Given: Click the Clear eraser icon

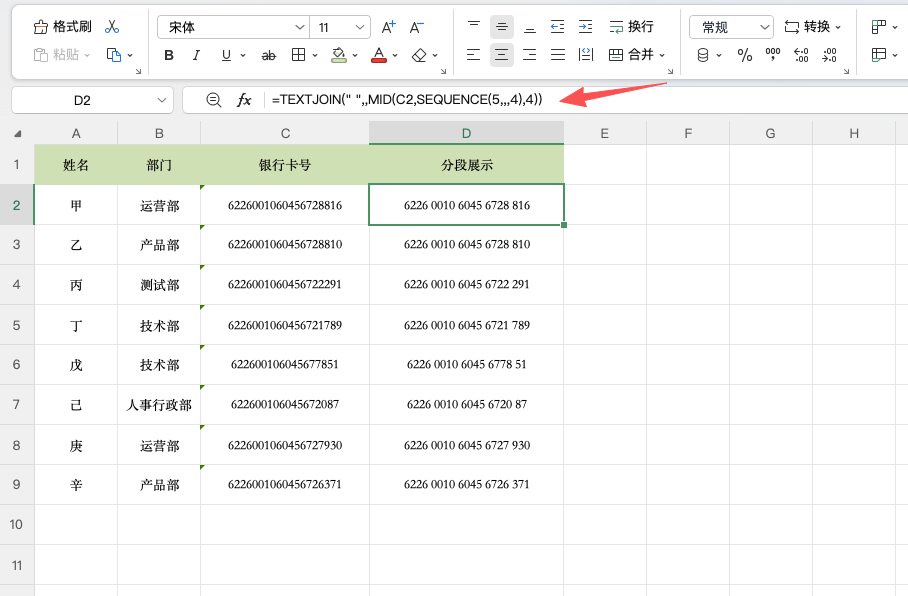Looking at the screenshot, I should (419, 55).
